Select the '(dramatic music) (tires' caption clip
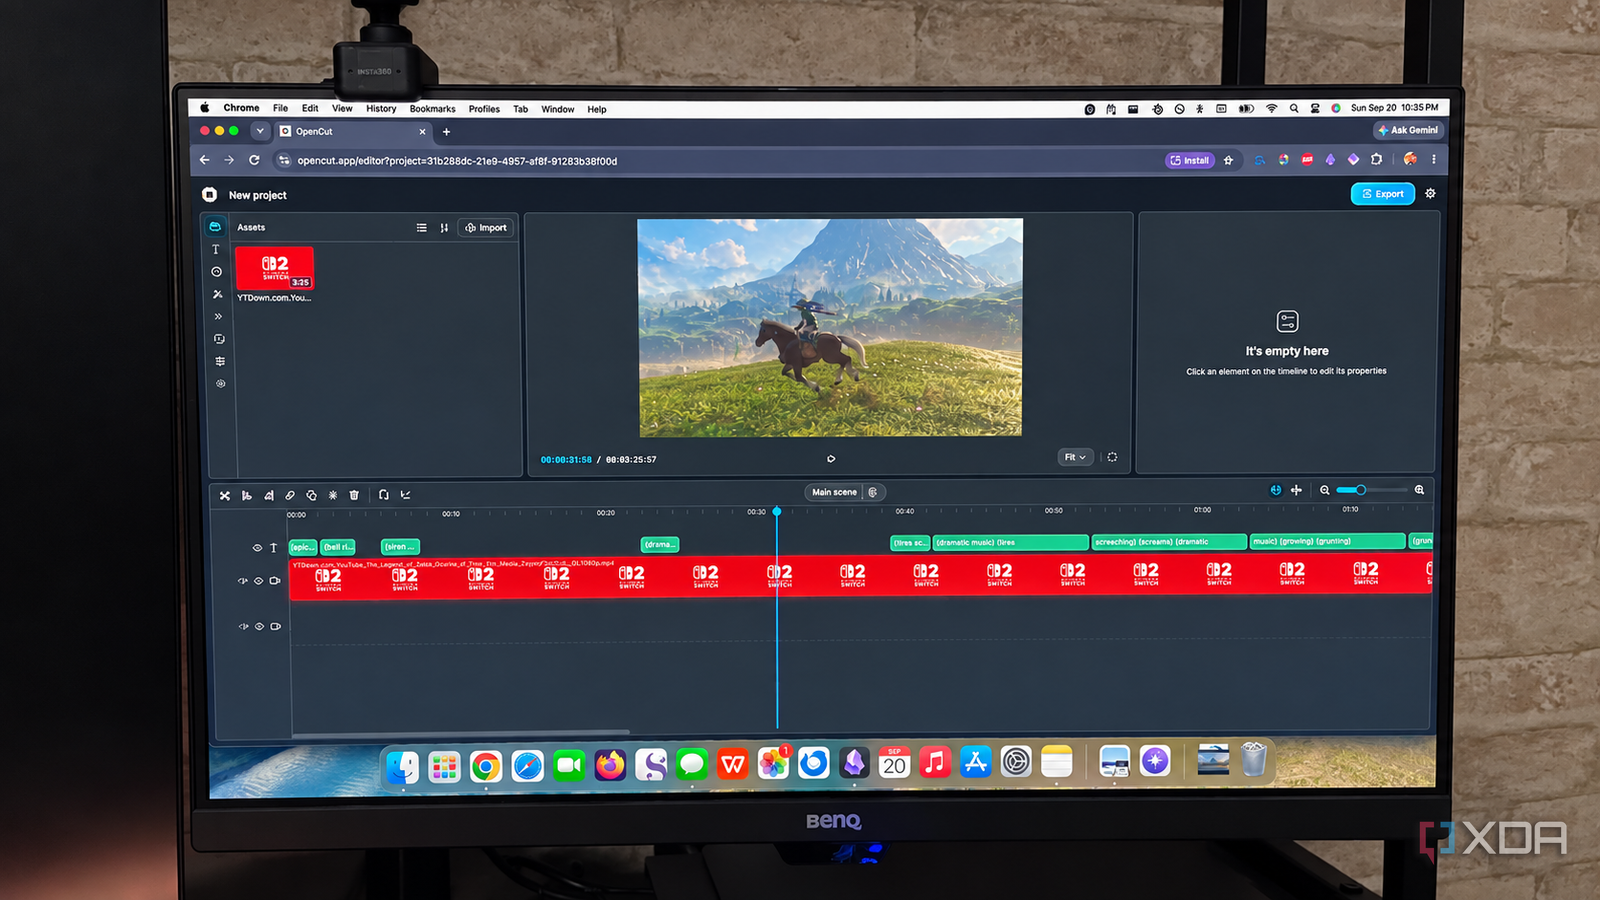This screenshot has height=900, width=1600. click(1010, 543)
